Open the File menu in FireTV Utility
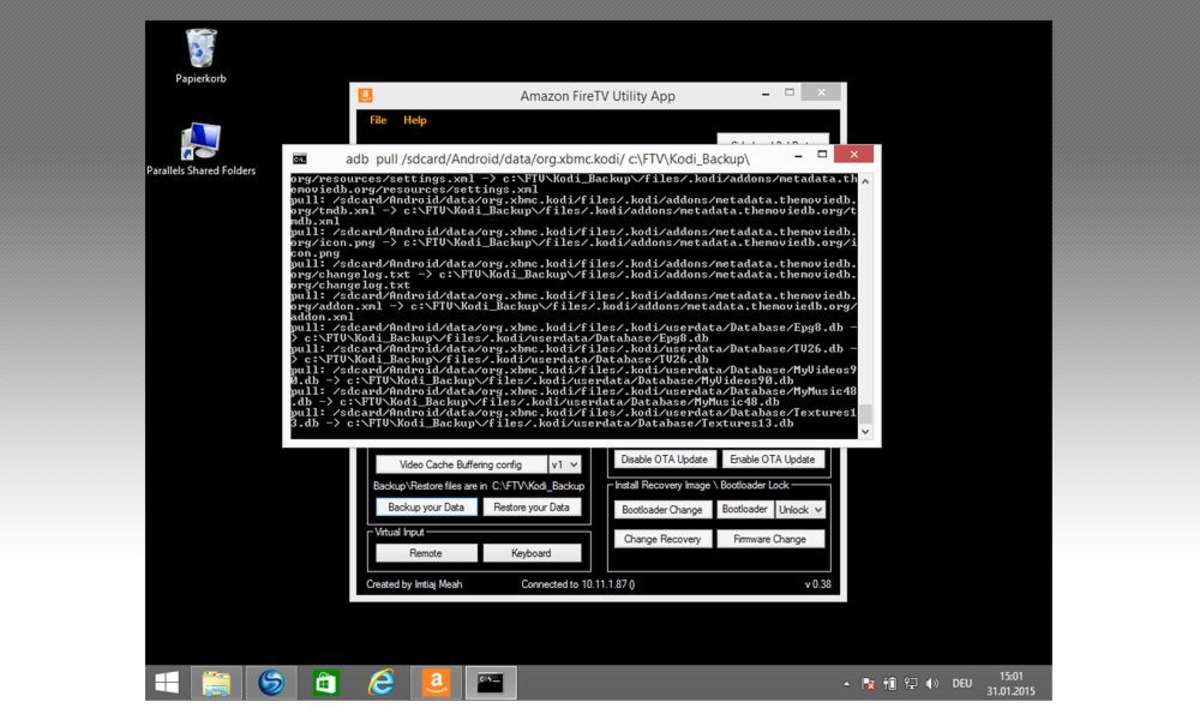The height and width of the screenshot is (720, 1200). click(378, 120)
